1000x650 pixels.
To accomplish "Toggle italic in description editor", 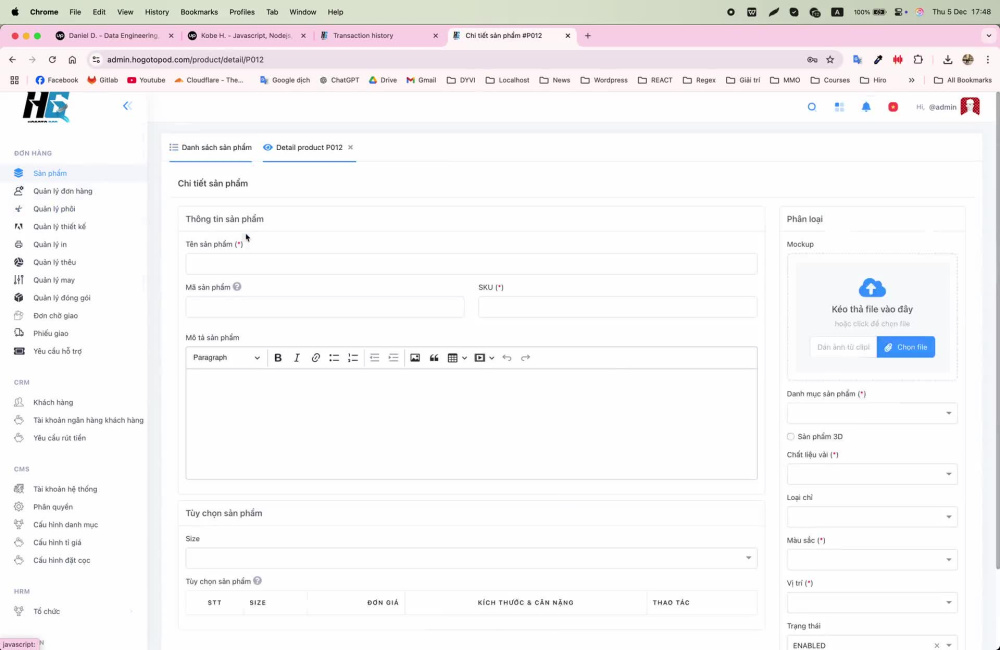I will tap(297, 358).
